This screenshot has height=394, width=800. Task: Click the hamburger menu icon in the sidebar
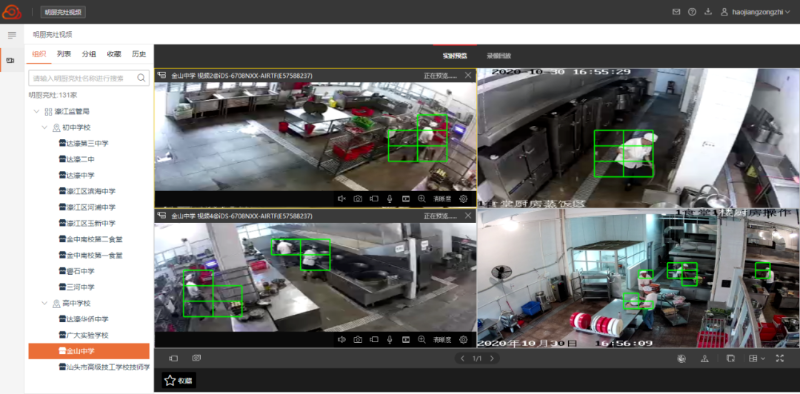pyautogui.click(x=12, y=35)
